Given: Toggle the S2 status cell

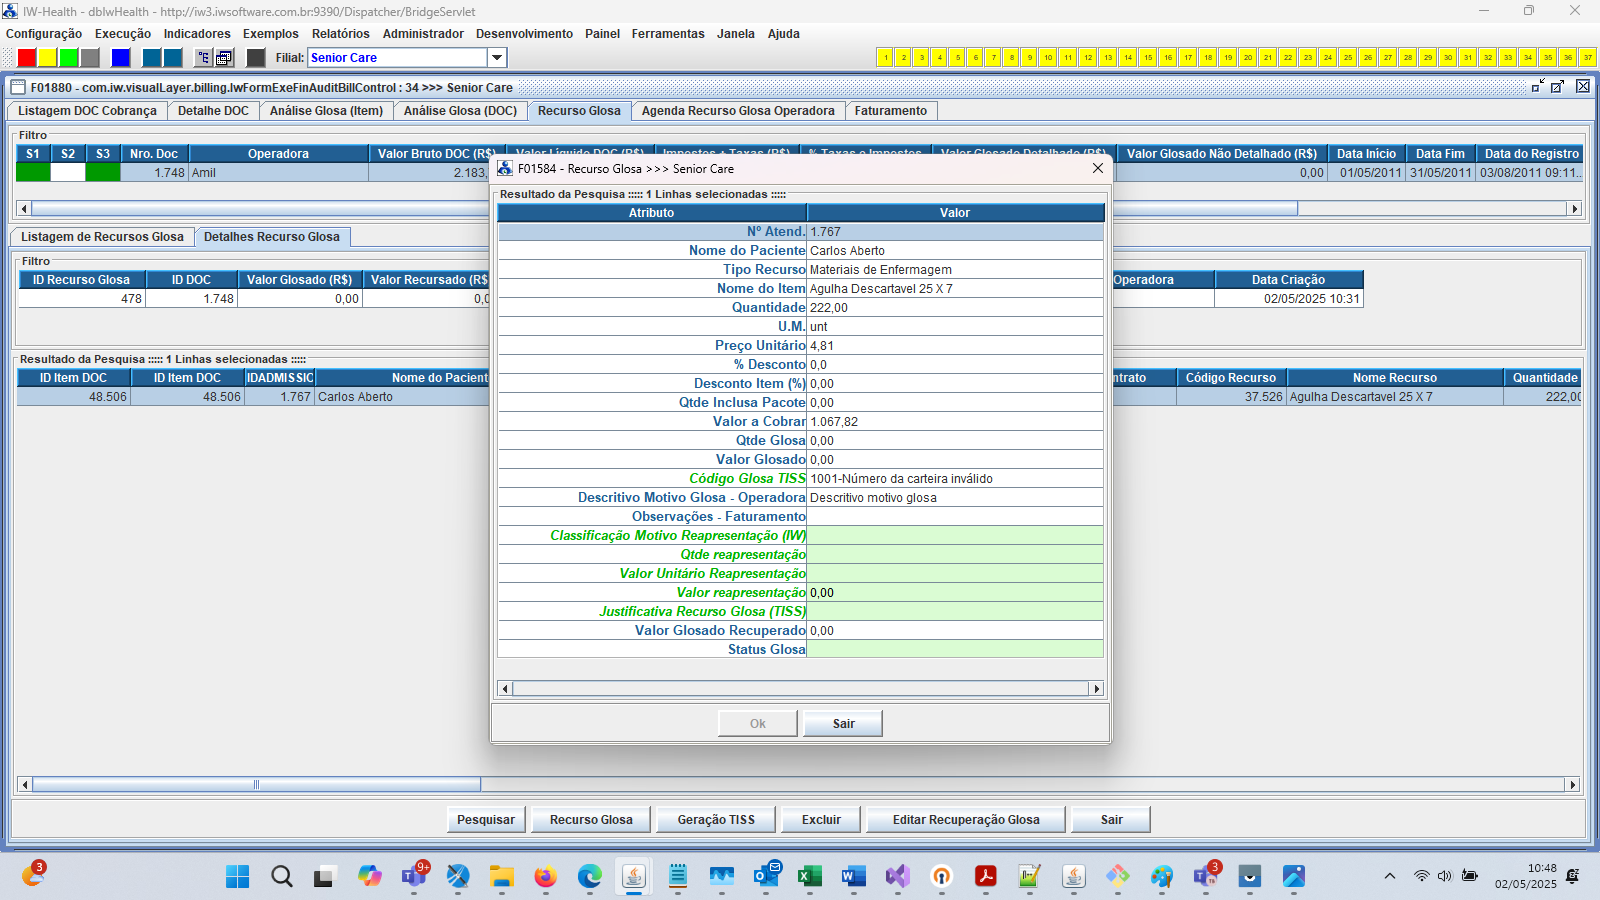Looking at the screenshot, I should click(67, 171).
